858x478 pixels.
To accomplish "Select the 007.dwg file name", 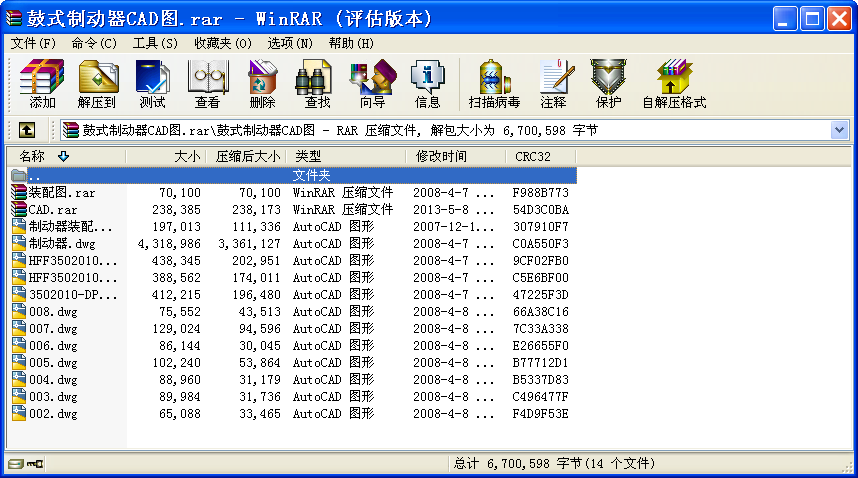I will tap(53, 329).
